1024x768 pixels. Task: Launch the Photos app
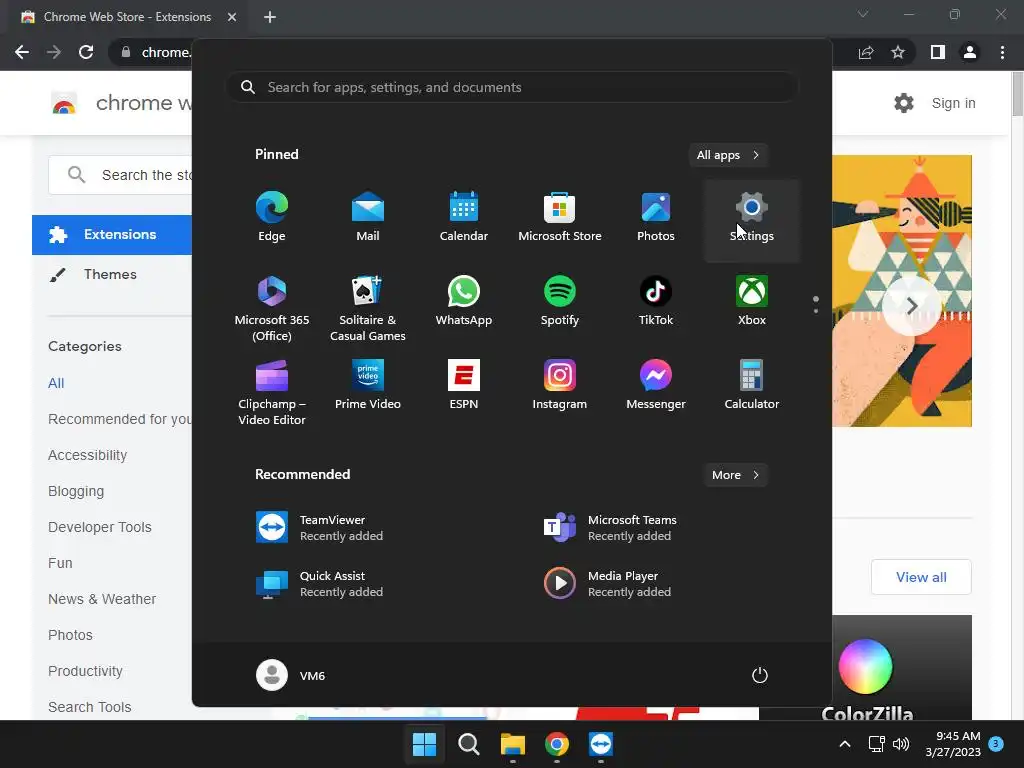(656, 218)
